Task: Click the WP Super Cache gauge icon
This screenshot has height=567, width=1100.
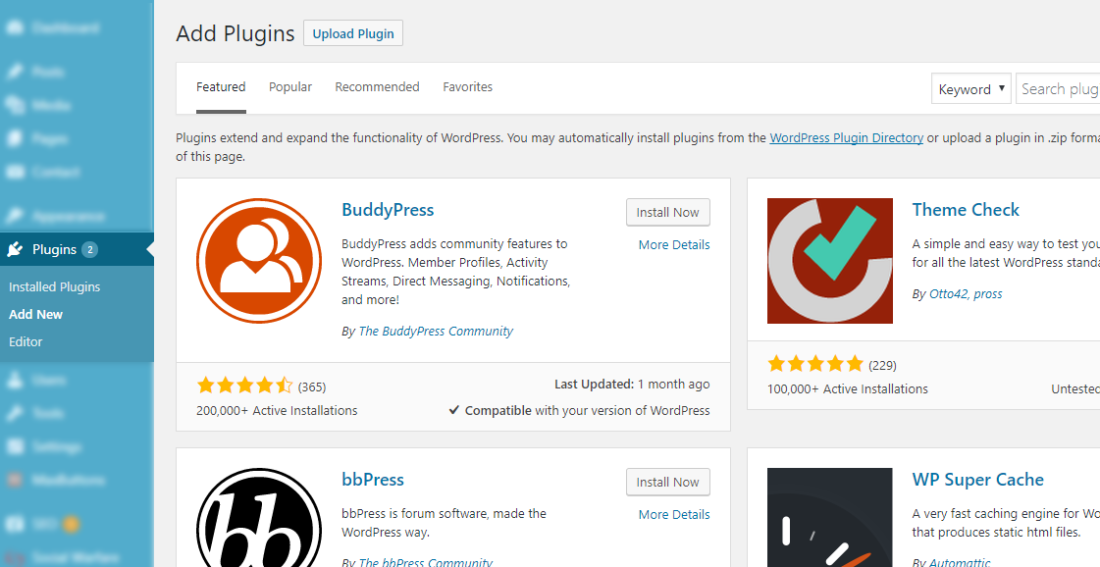Action: tap(830, 520)
